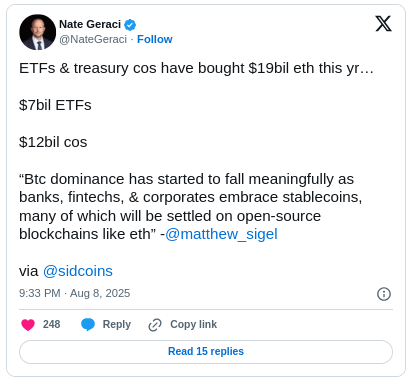Open Read 15 replies button

(206, 352)
